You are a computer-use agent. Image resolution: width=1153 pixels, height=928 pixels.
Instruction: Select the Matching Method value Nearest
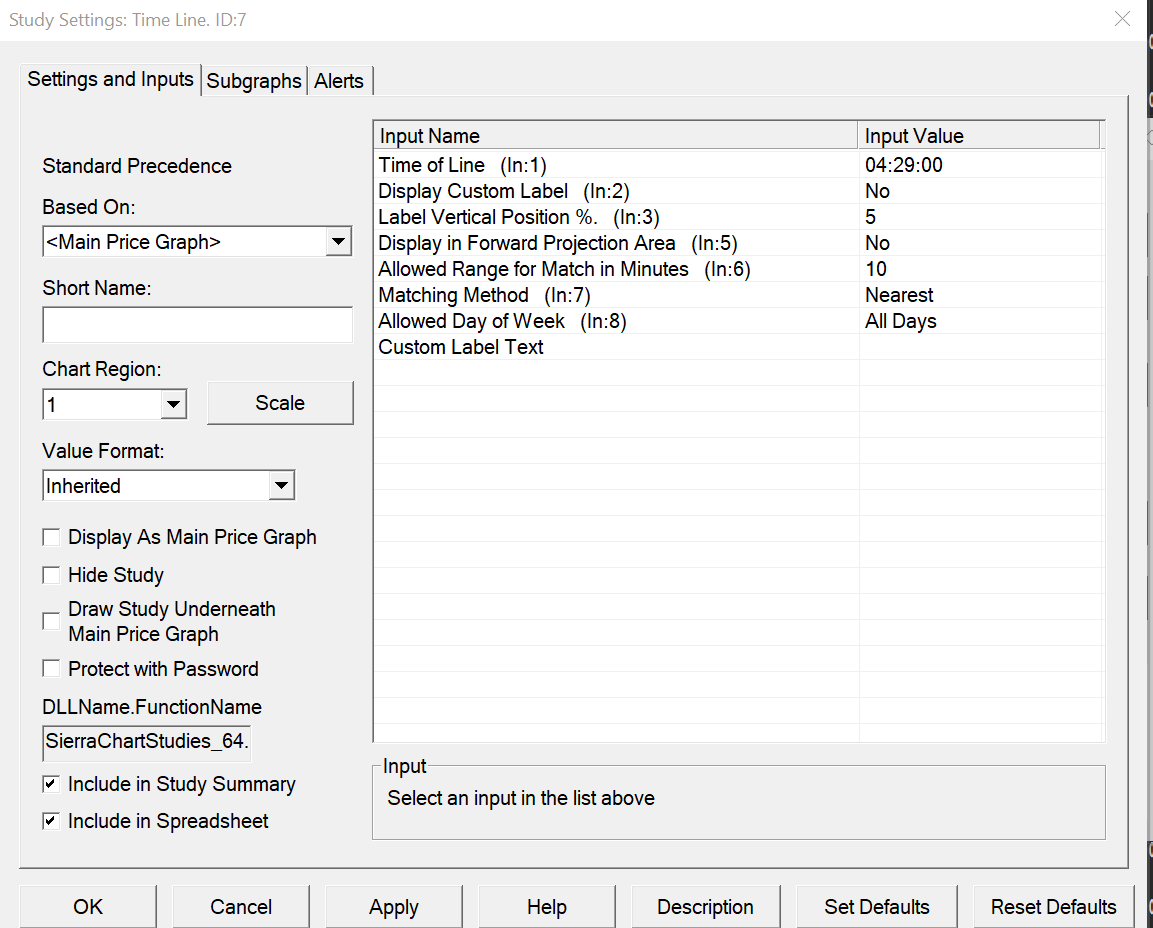coord(899,295)
